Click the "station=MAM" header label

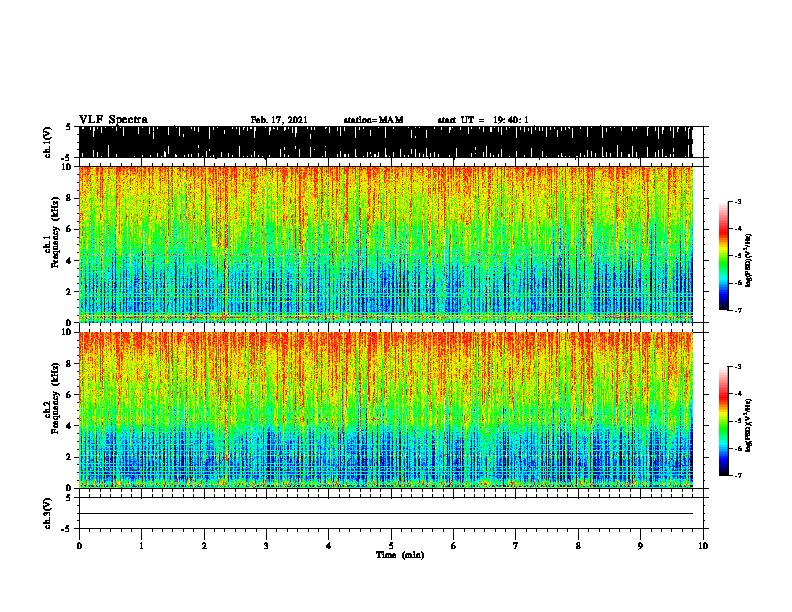(x=373, y=120)
